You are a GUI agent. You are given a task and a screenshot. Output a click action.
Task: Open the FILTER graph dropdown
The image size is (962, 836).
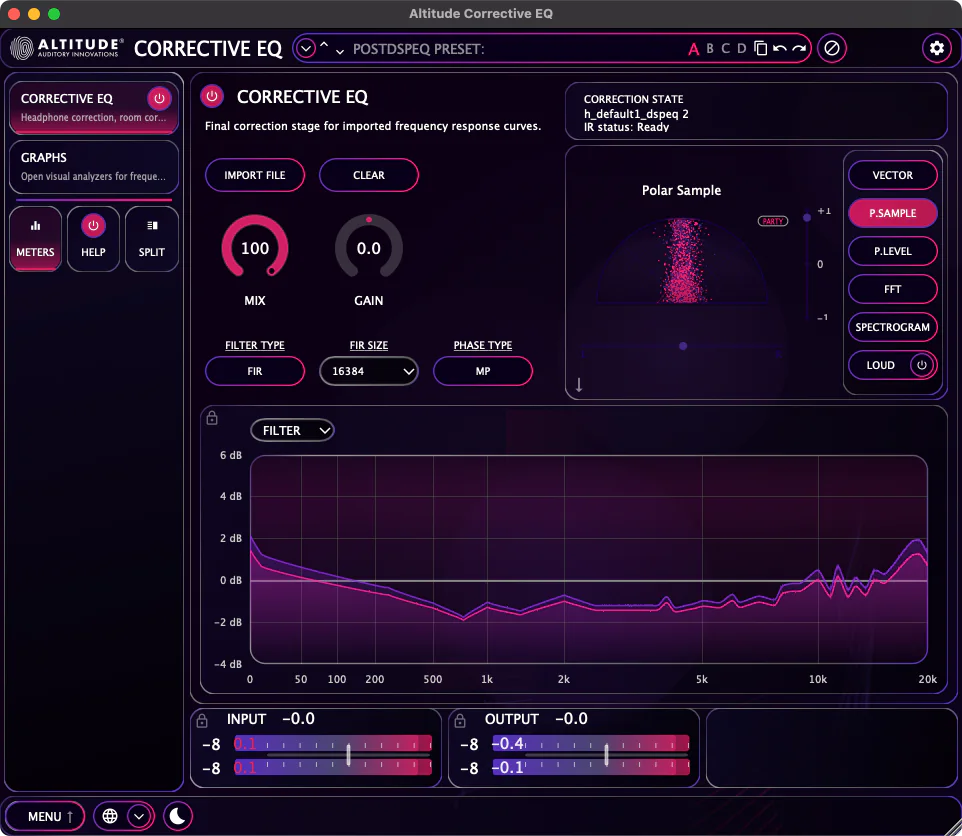293,431
